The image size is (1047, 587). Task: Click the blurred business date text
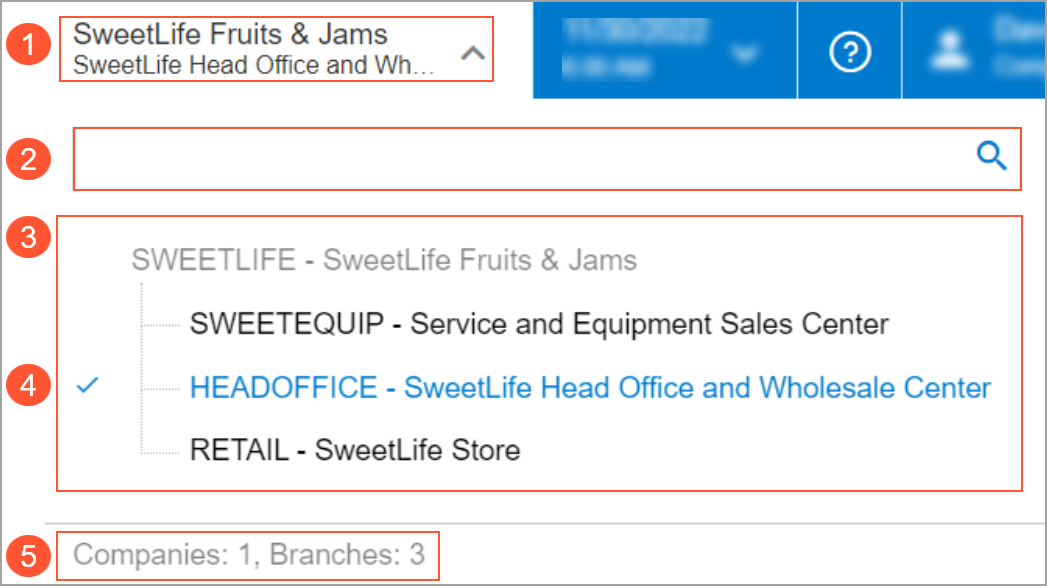click(635, 50)
